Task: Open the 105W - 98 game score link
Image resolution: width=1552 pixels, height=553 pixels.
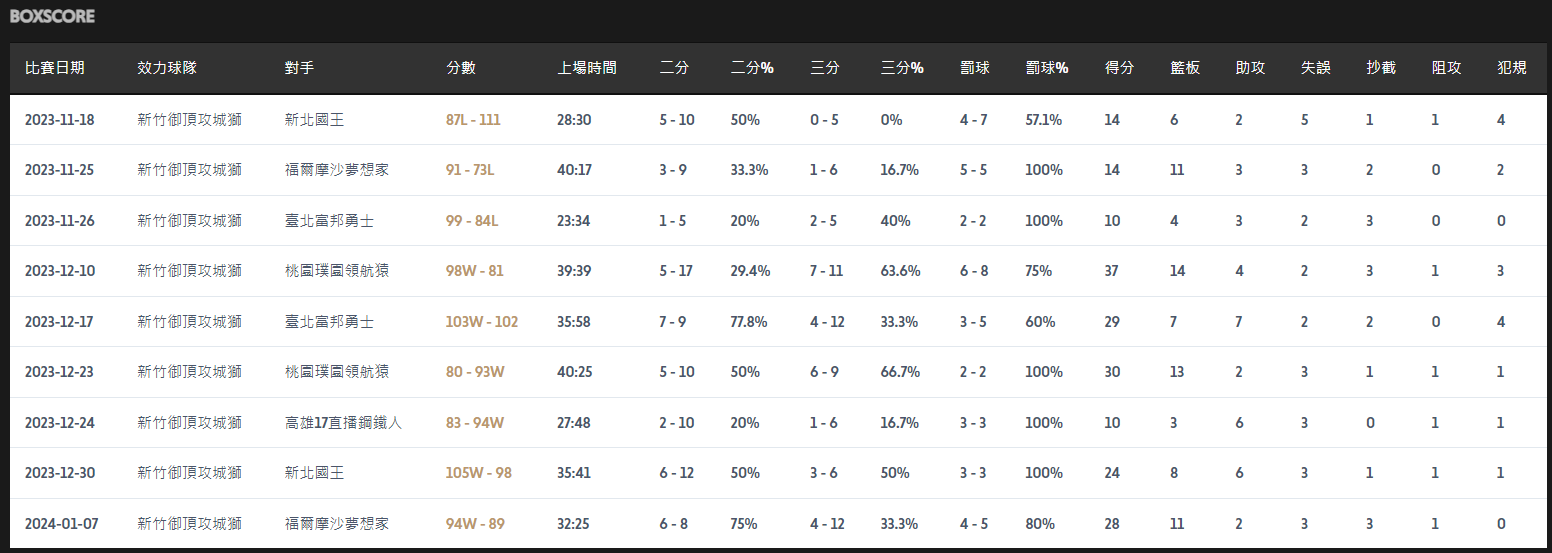Action: click(478, 473)
